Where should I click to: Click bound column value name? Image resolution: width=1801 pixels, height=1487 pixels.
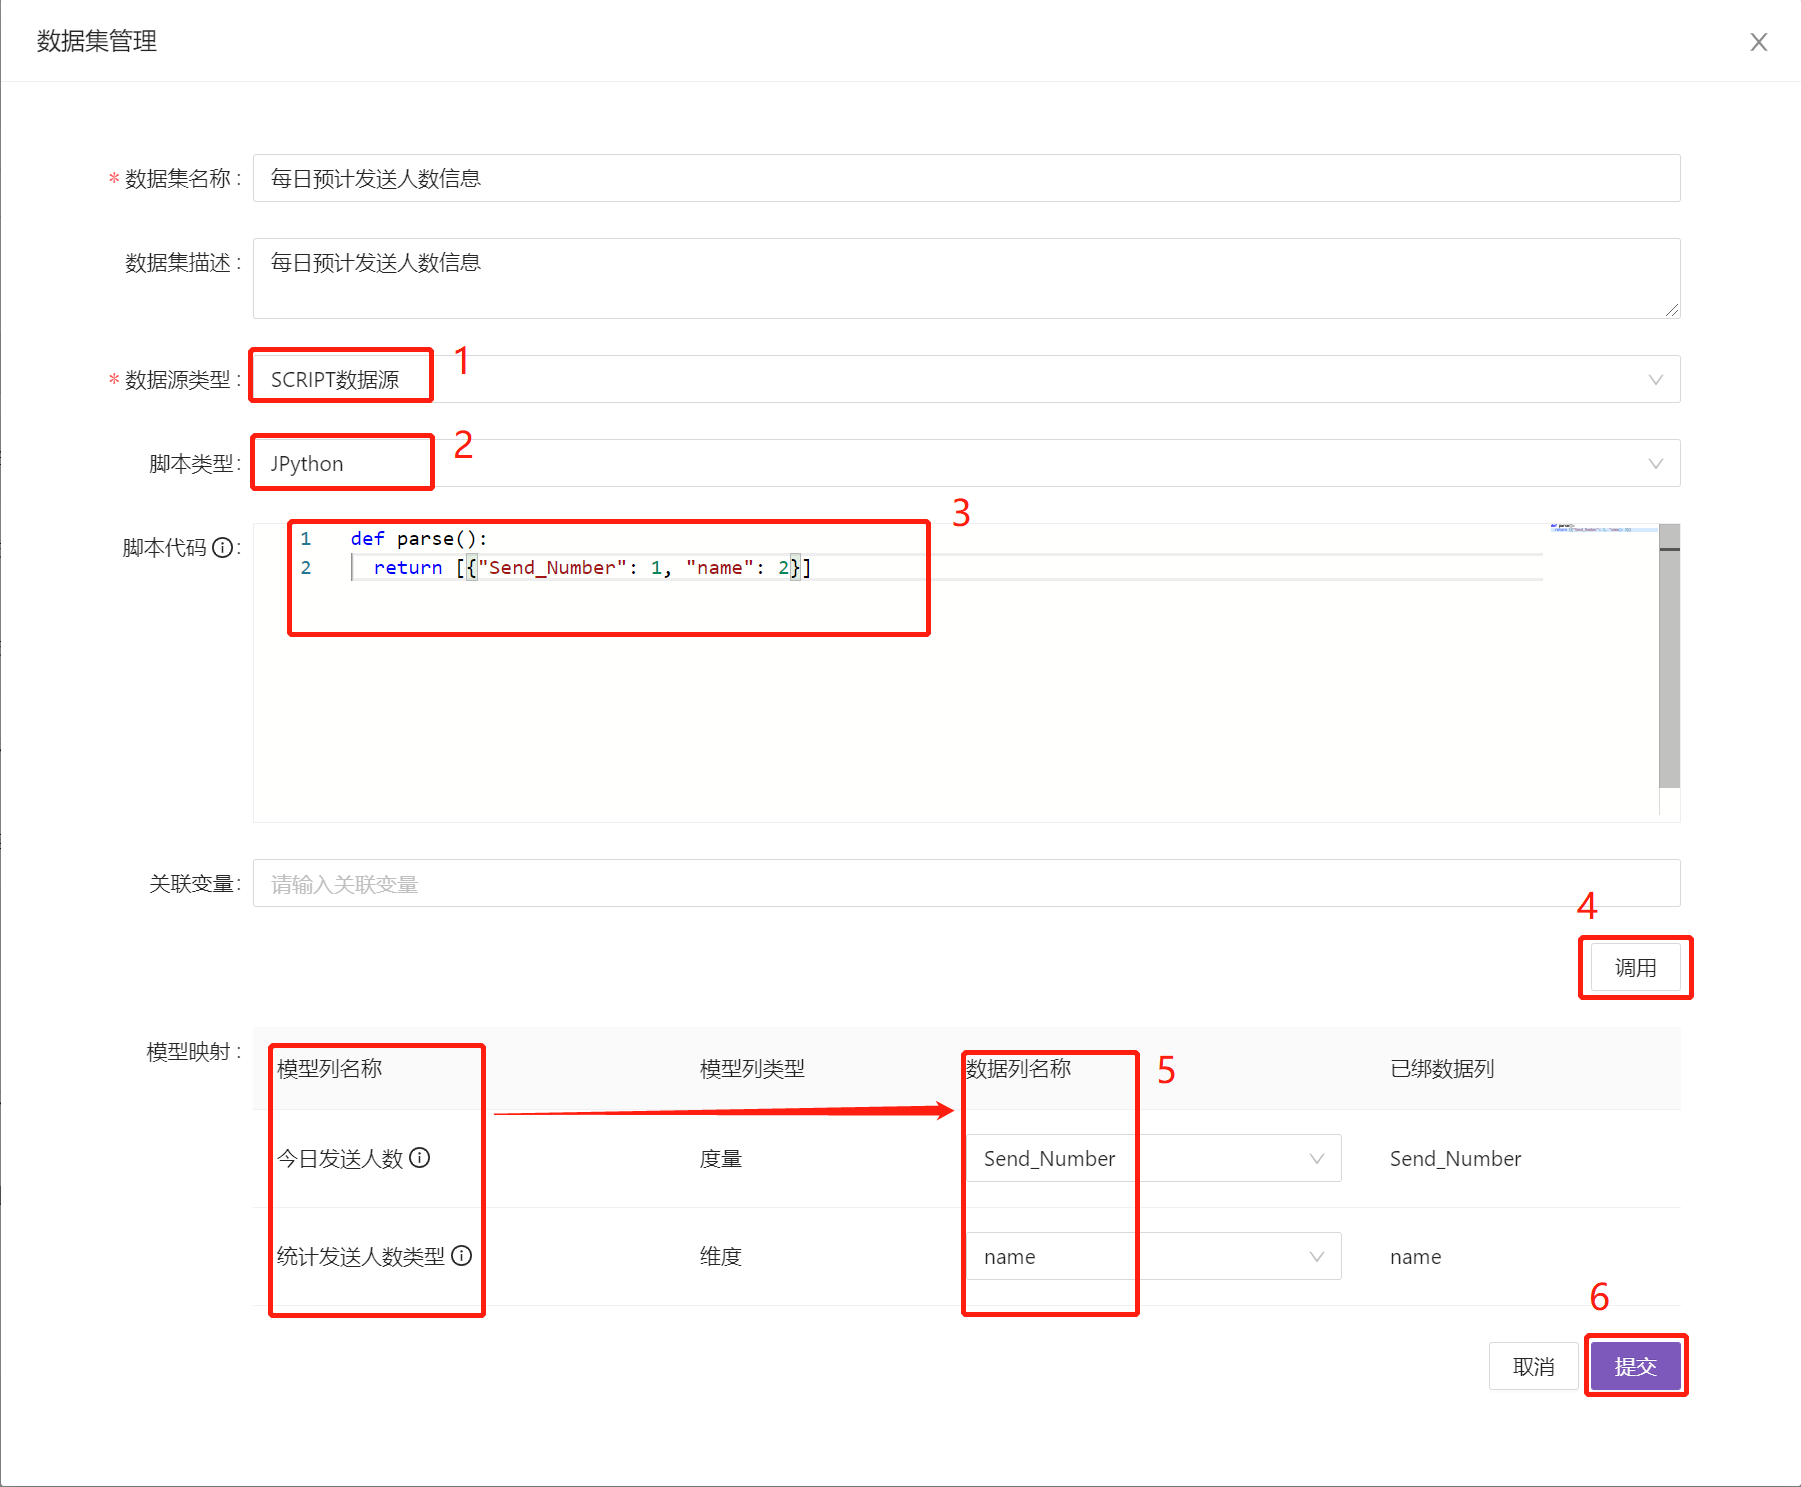click(1415, 1257)
